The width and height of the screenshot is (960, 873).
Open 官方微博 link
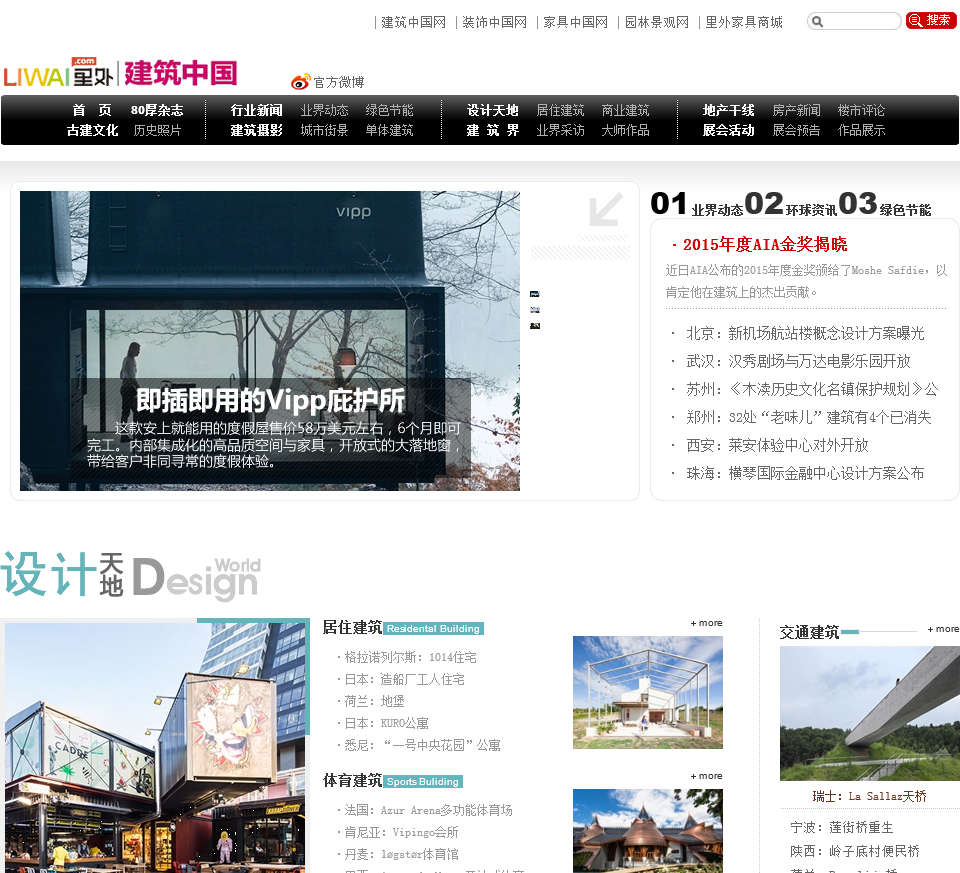point(339,82)
